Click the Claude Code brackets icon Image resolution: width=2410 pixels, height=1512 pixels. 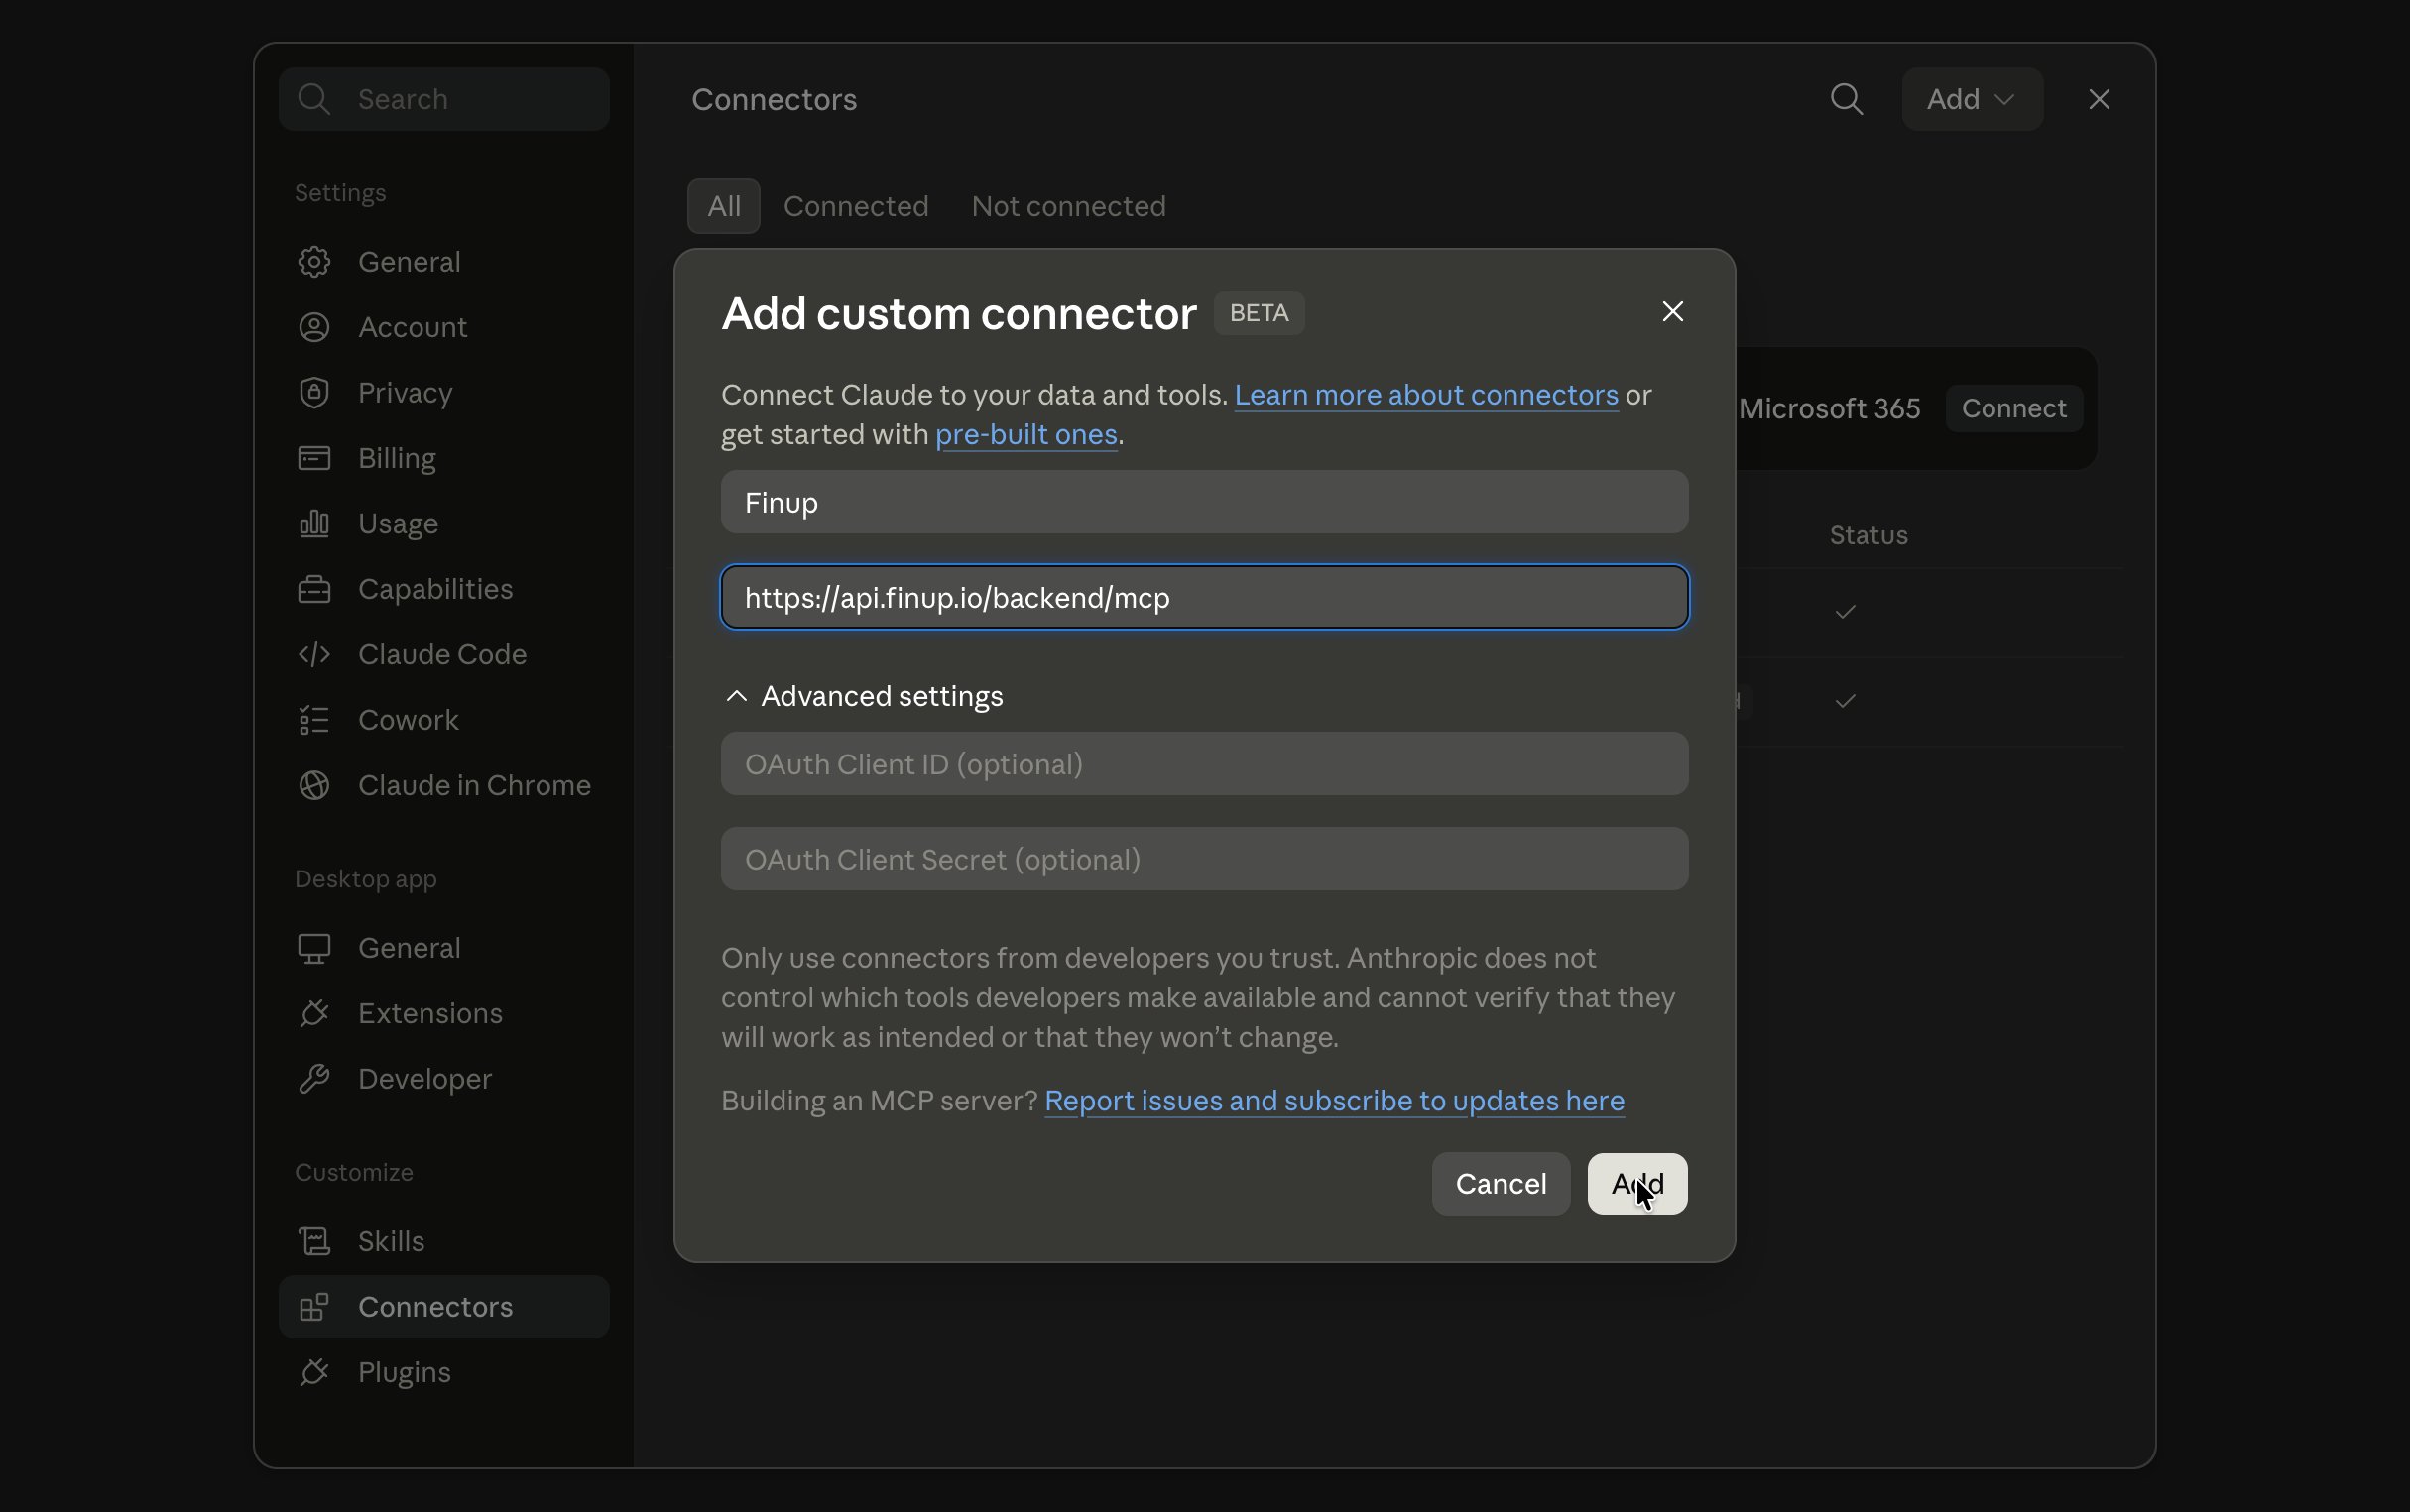(314, 654)
